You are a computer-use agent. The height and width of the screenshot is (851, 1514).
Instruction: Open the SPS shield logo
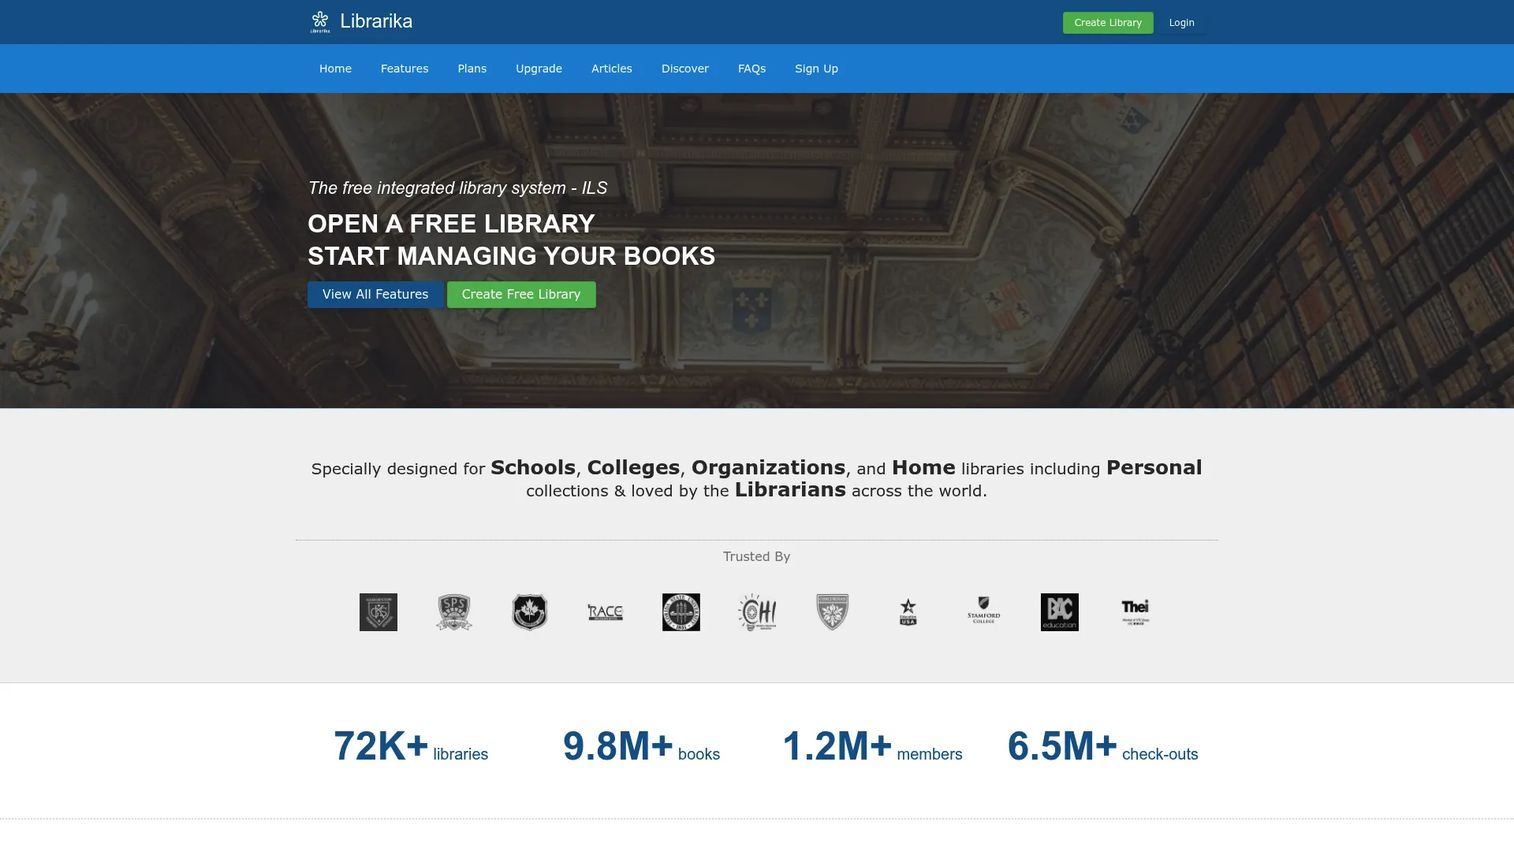coord(454,612)
